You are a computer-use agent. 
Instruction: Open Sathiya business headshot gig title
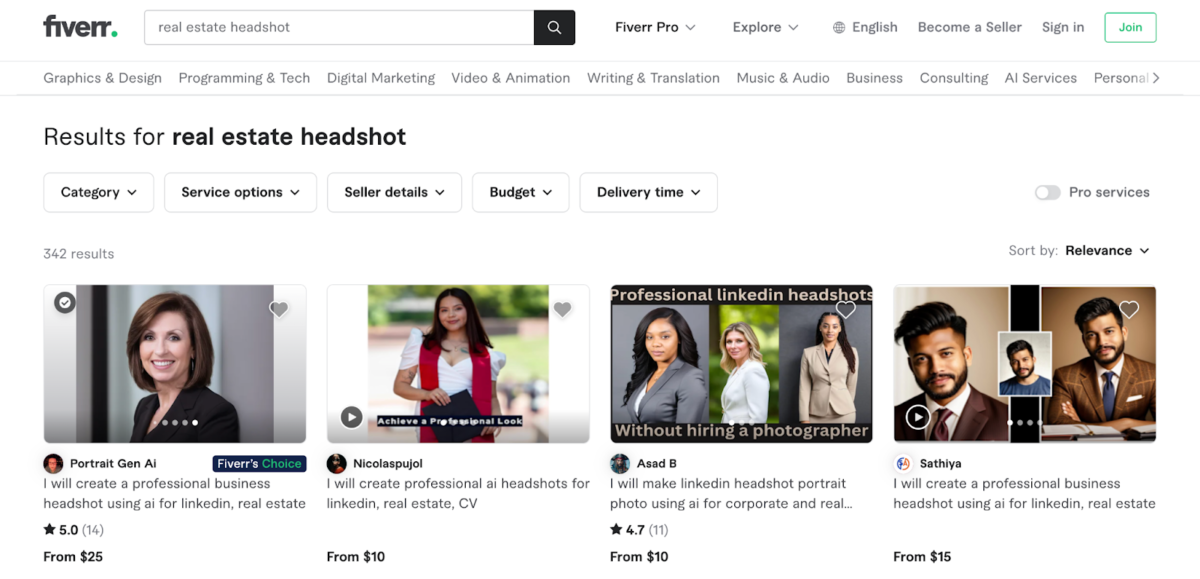pyautogui.click(x=1024, y=493)
